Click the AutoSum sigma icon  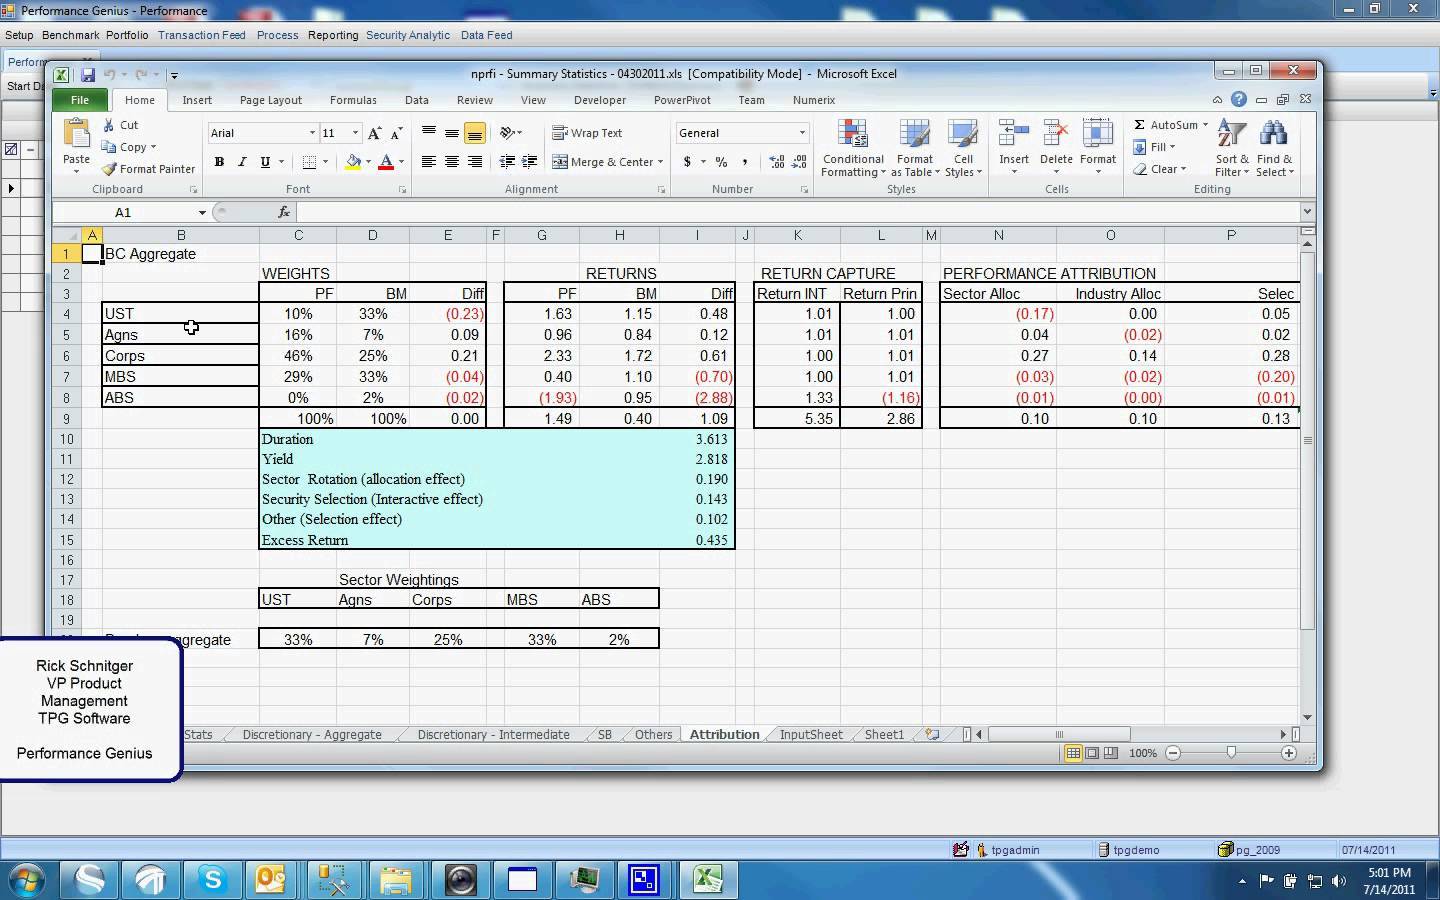1140,125
